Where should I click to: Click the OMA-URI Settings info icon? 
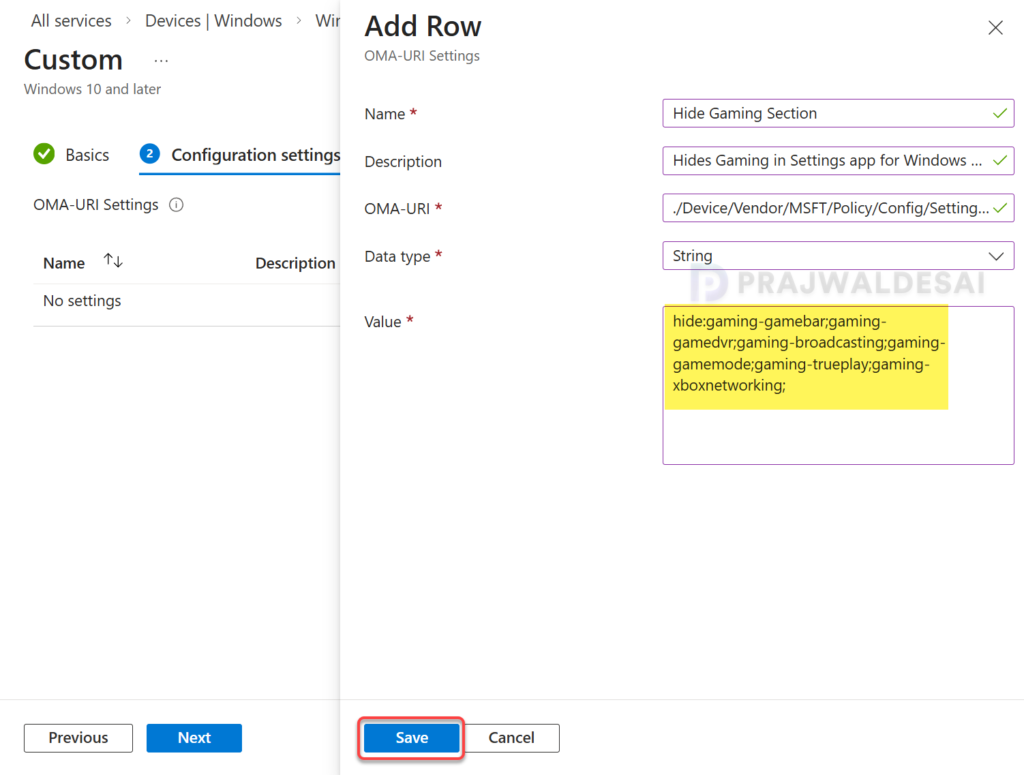click(x=176, y=205)
